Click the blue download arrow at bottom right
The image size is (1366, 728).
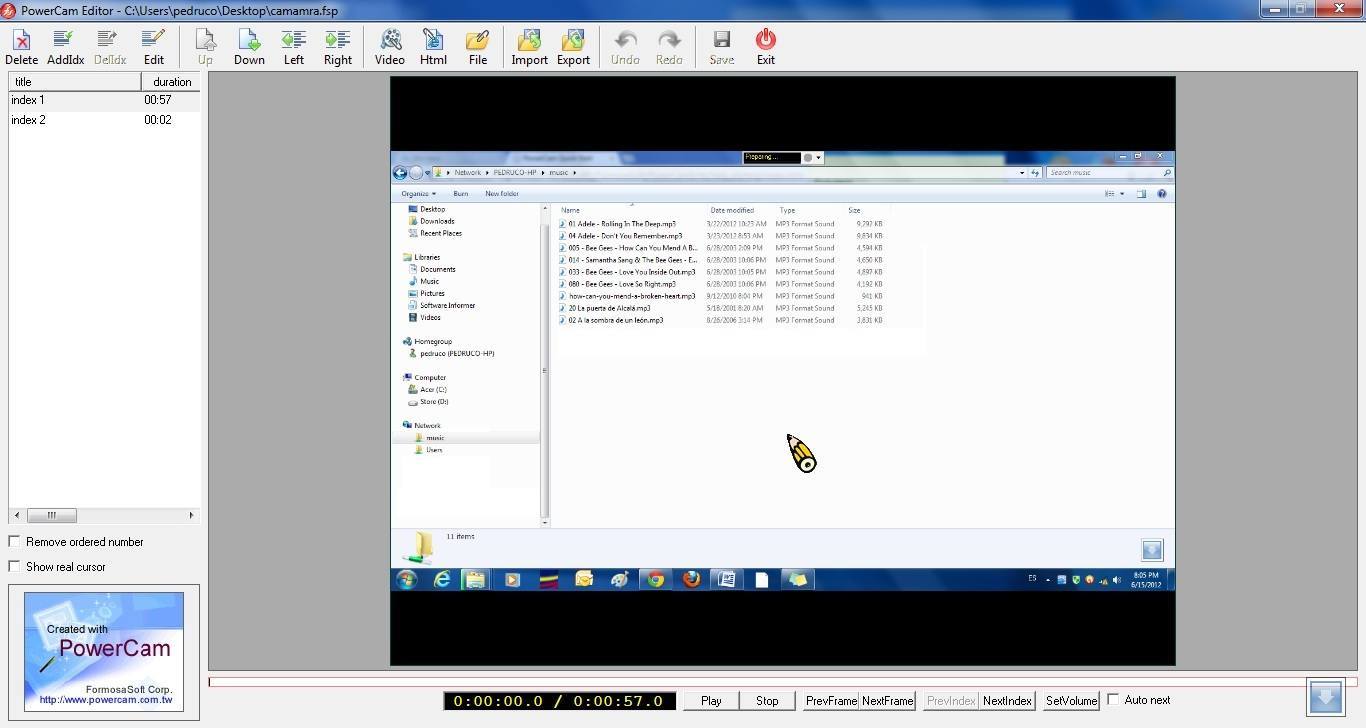click(1326, 697)
